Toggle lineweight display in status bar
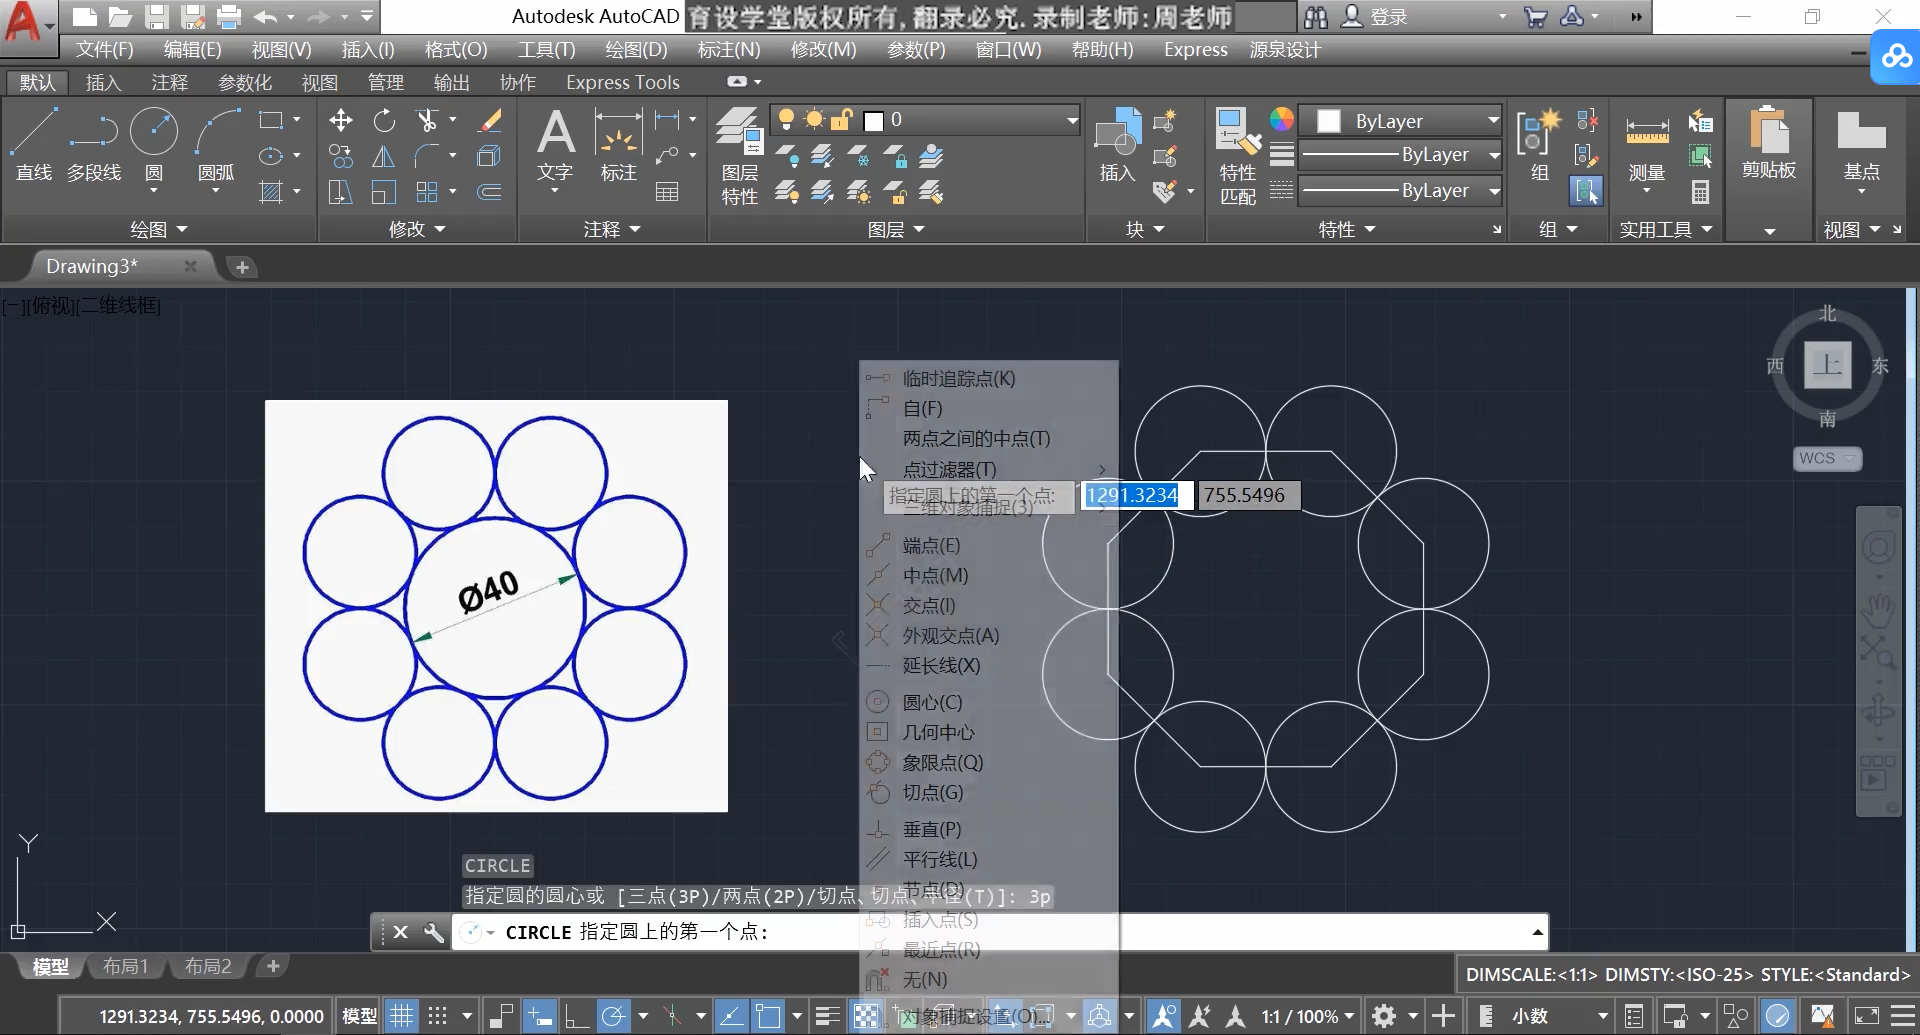 (827, 1016)
